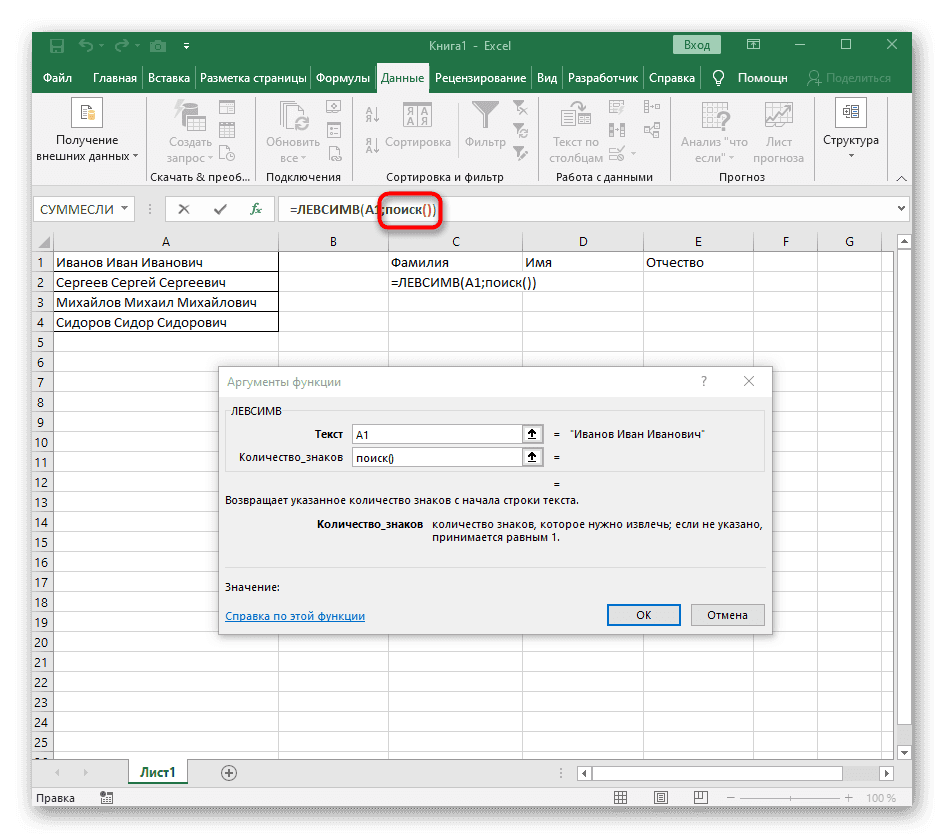This screenshot has height=838, width=944.
Task: Open Справка по этой функции link
Action: point(294,616)
